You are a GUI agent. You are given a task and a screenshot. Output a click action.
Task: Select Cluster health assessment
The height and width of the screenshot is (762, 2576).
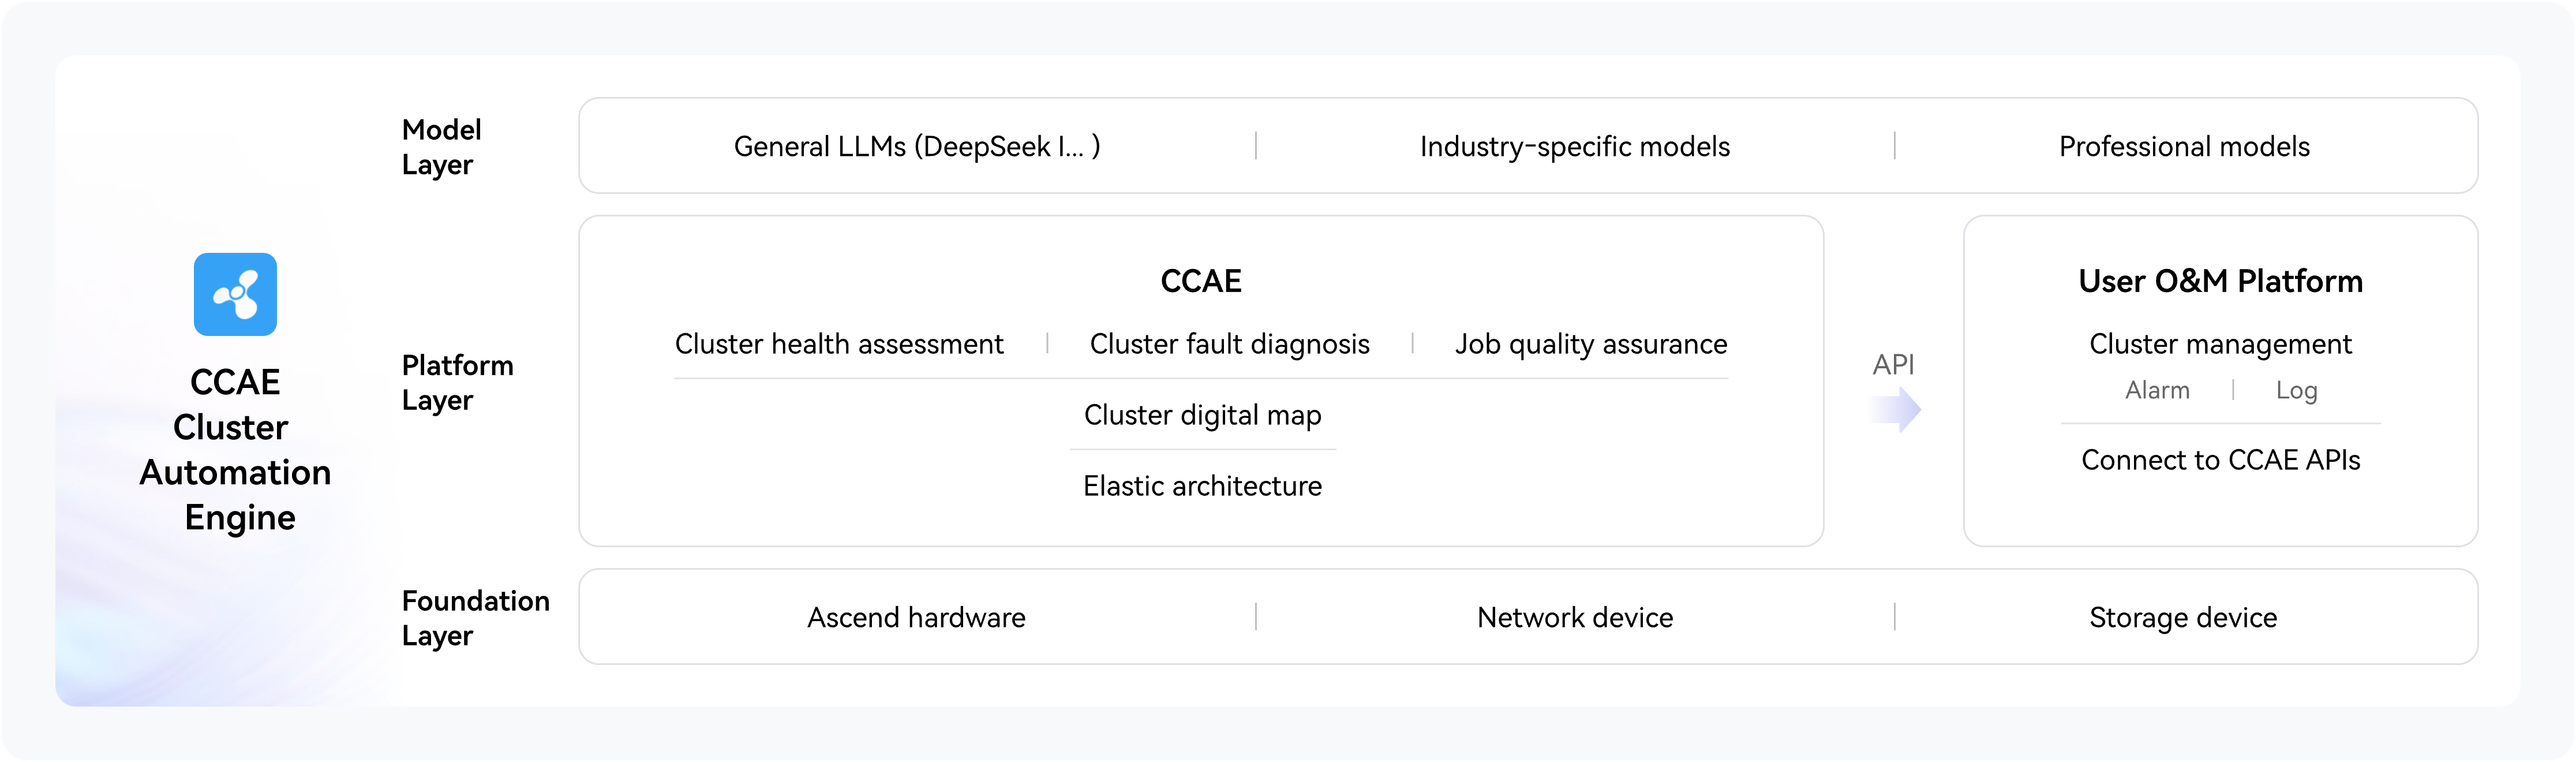point(838,344)
